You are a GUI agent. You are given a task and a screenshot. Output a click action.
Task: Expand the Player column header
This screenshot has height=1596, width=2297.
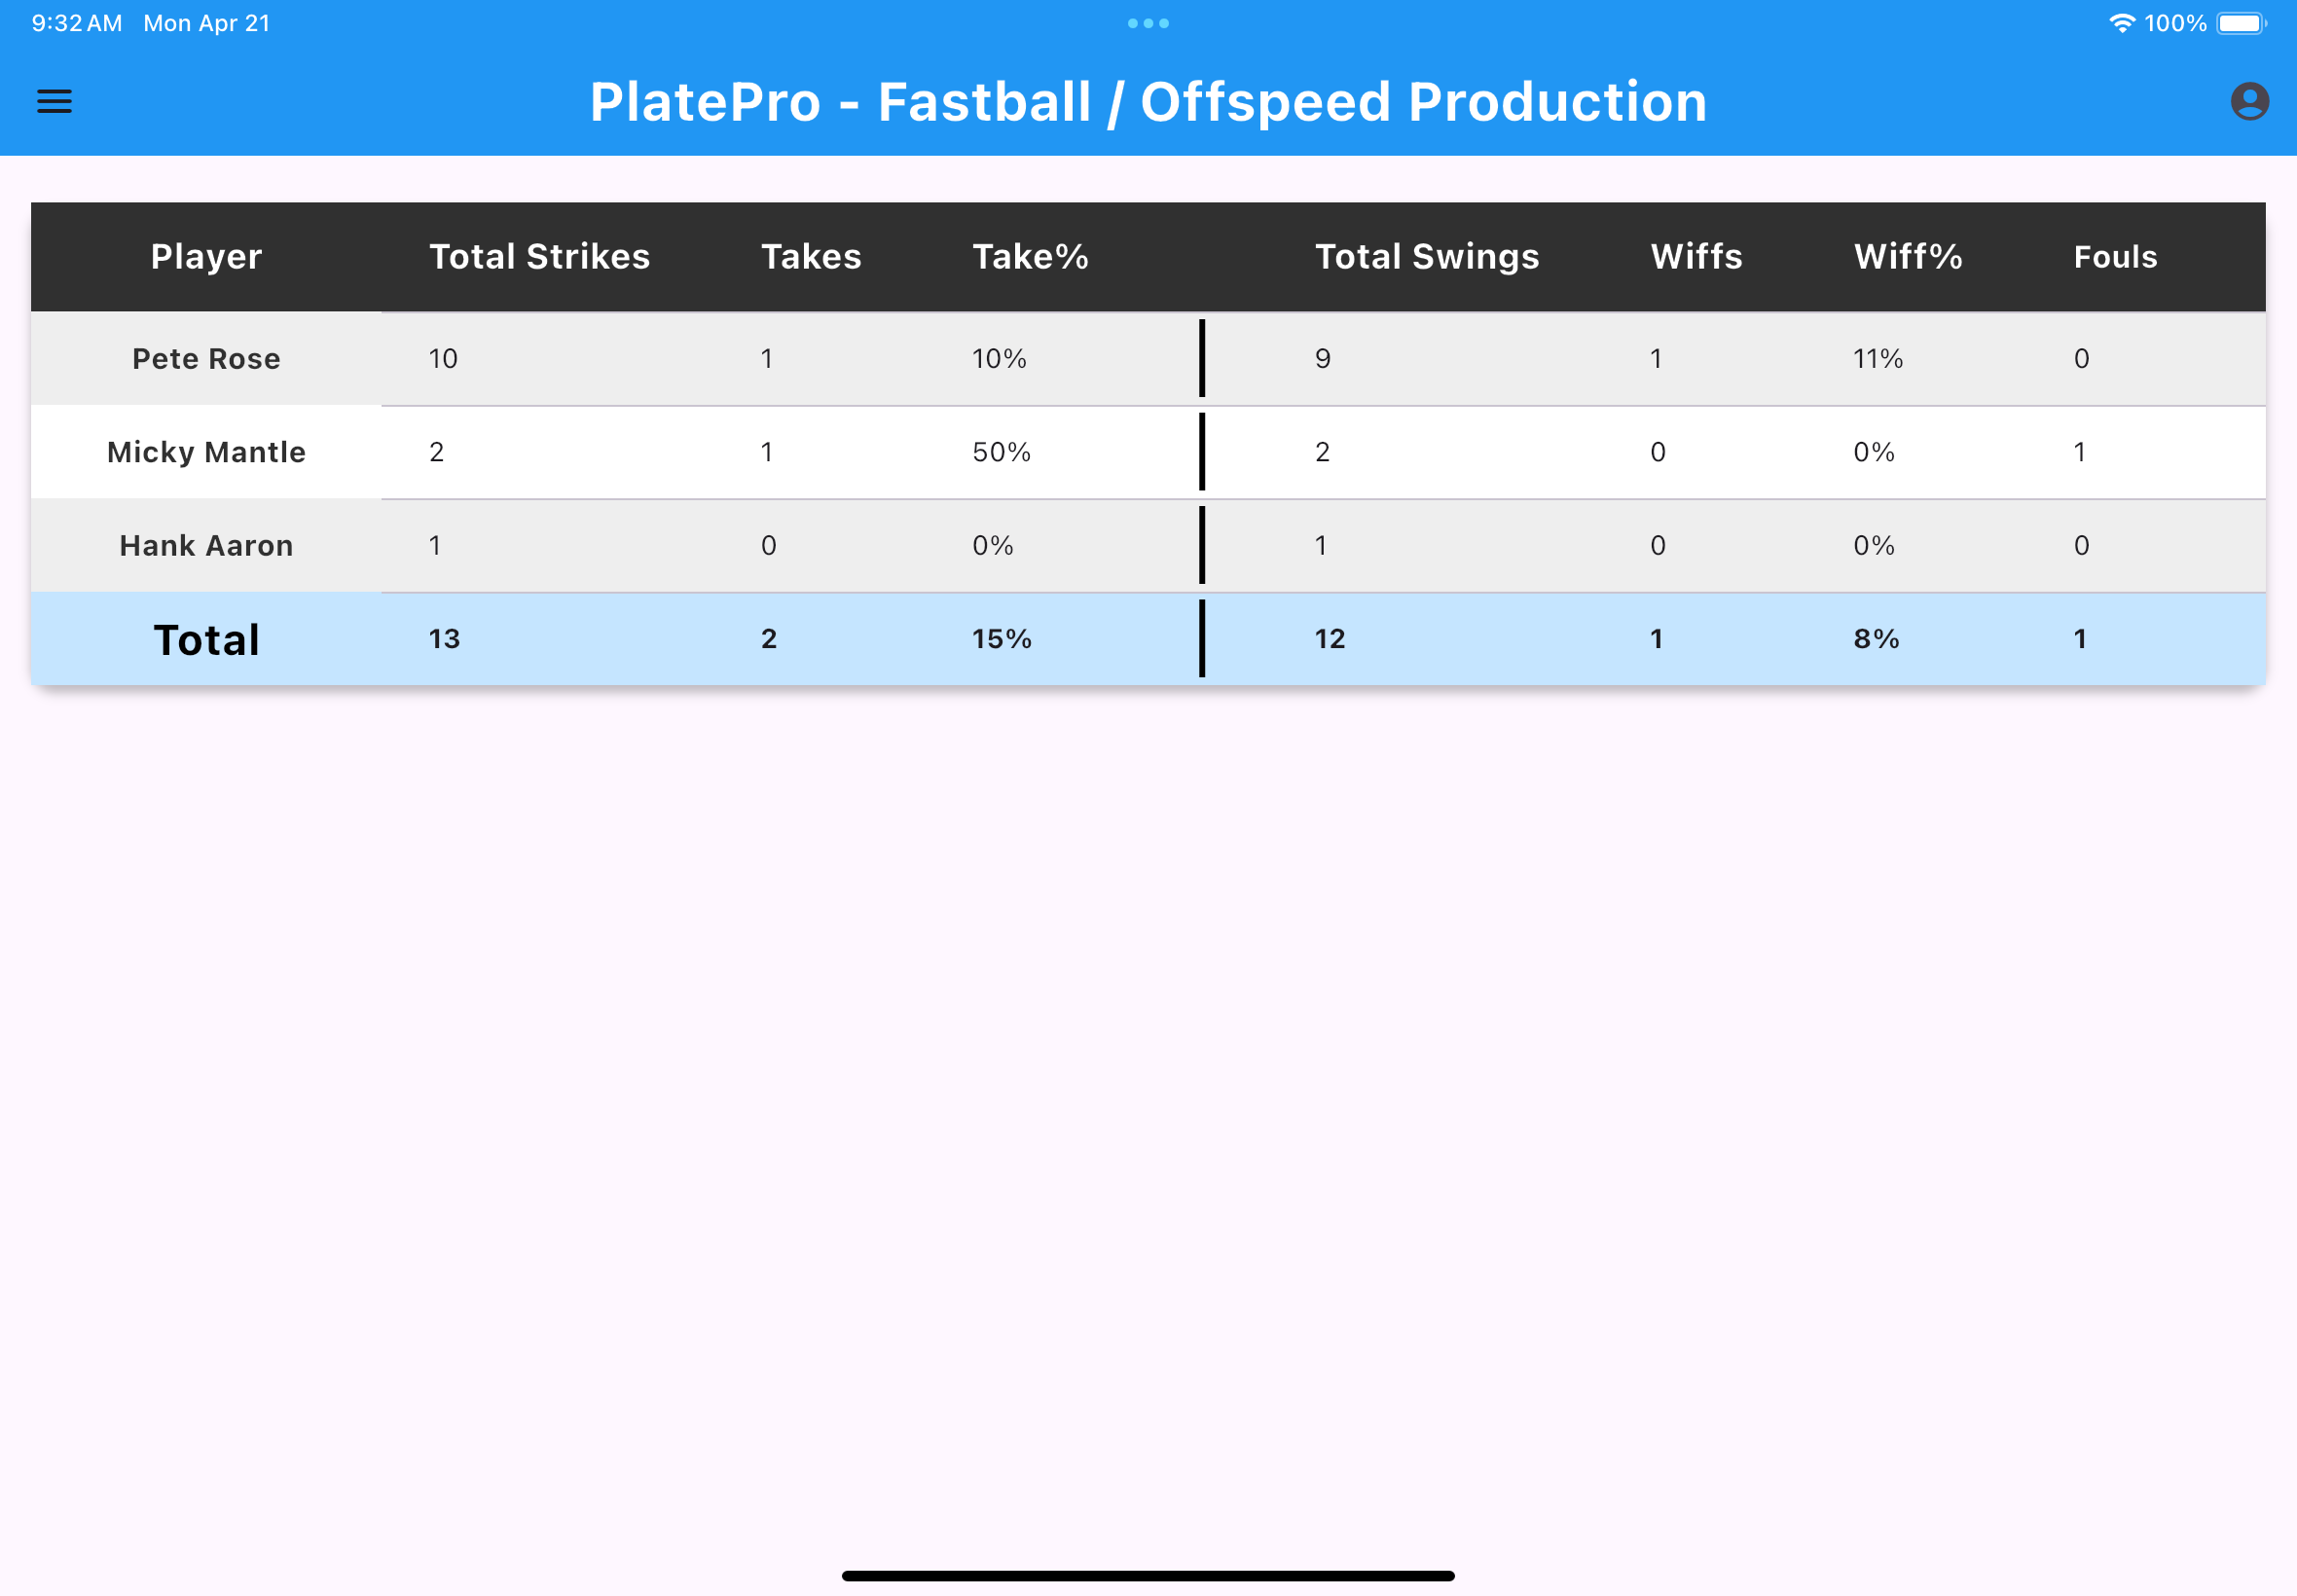click(x=205, y=256)
